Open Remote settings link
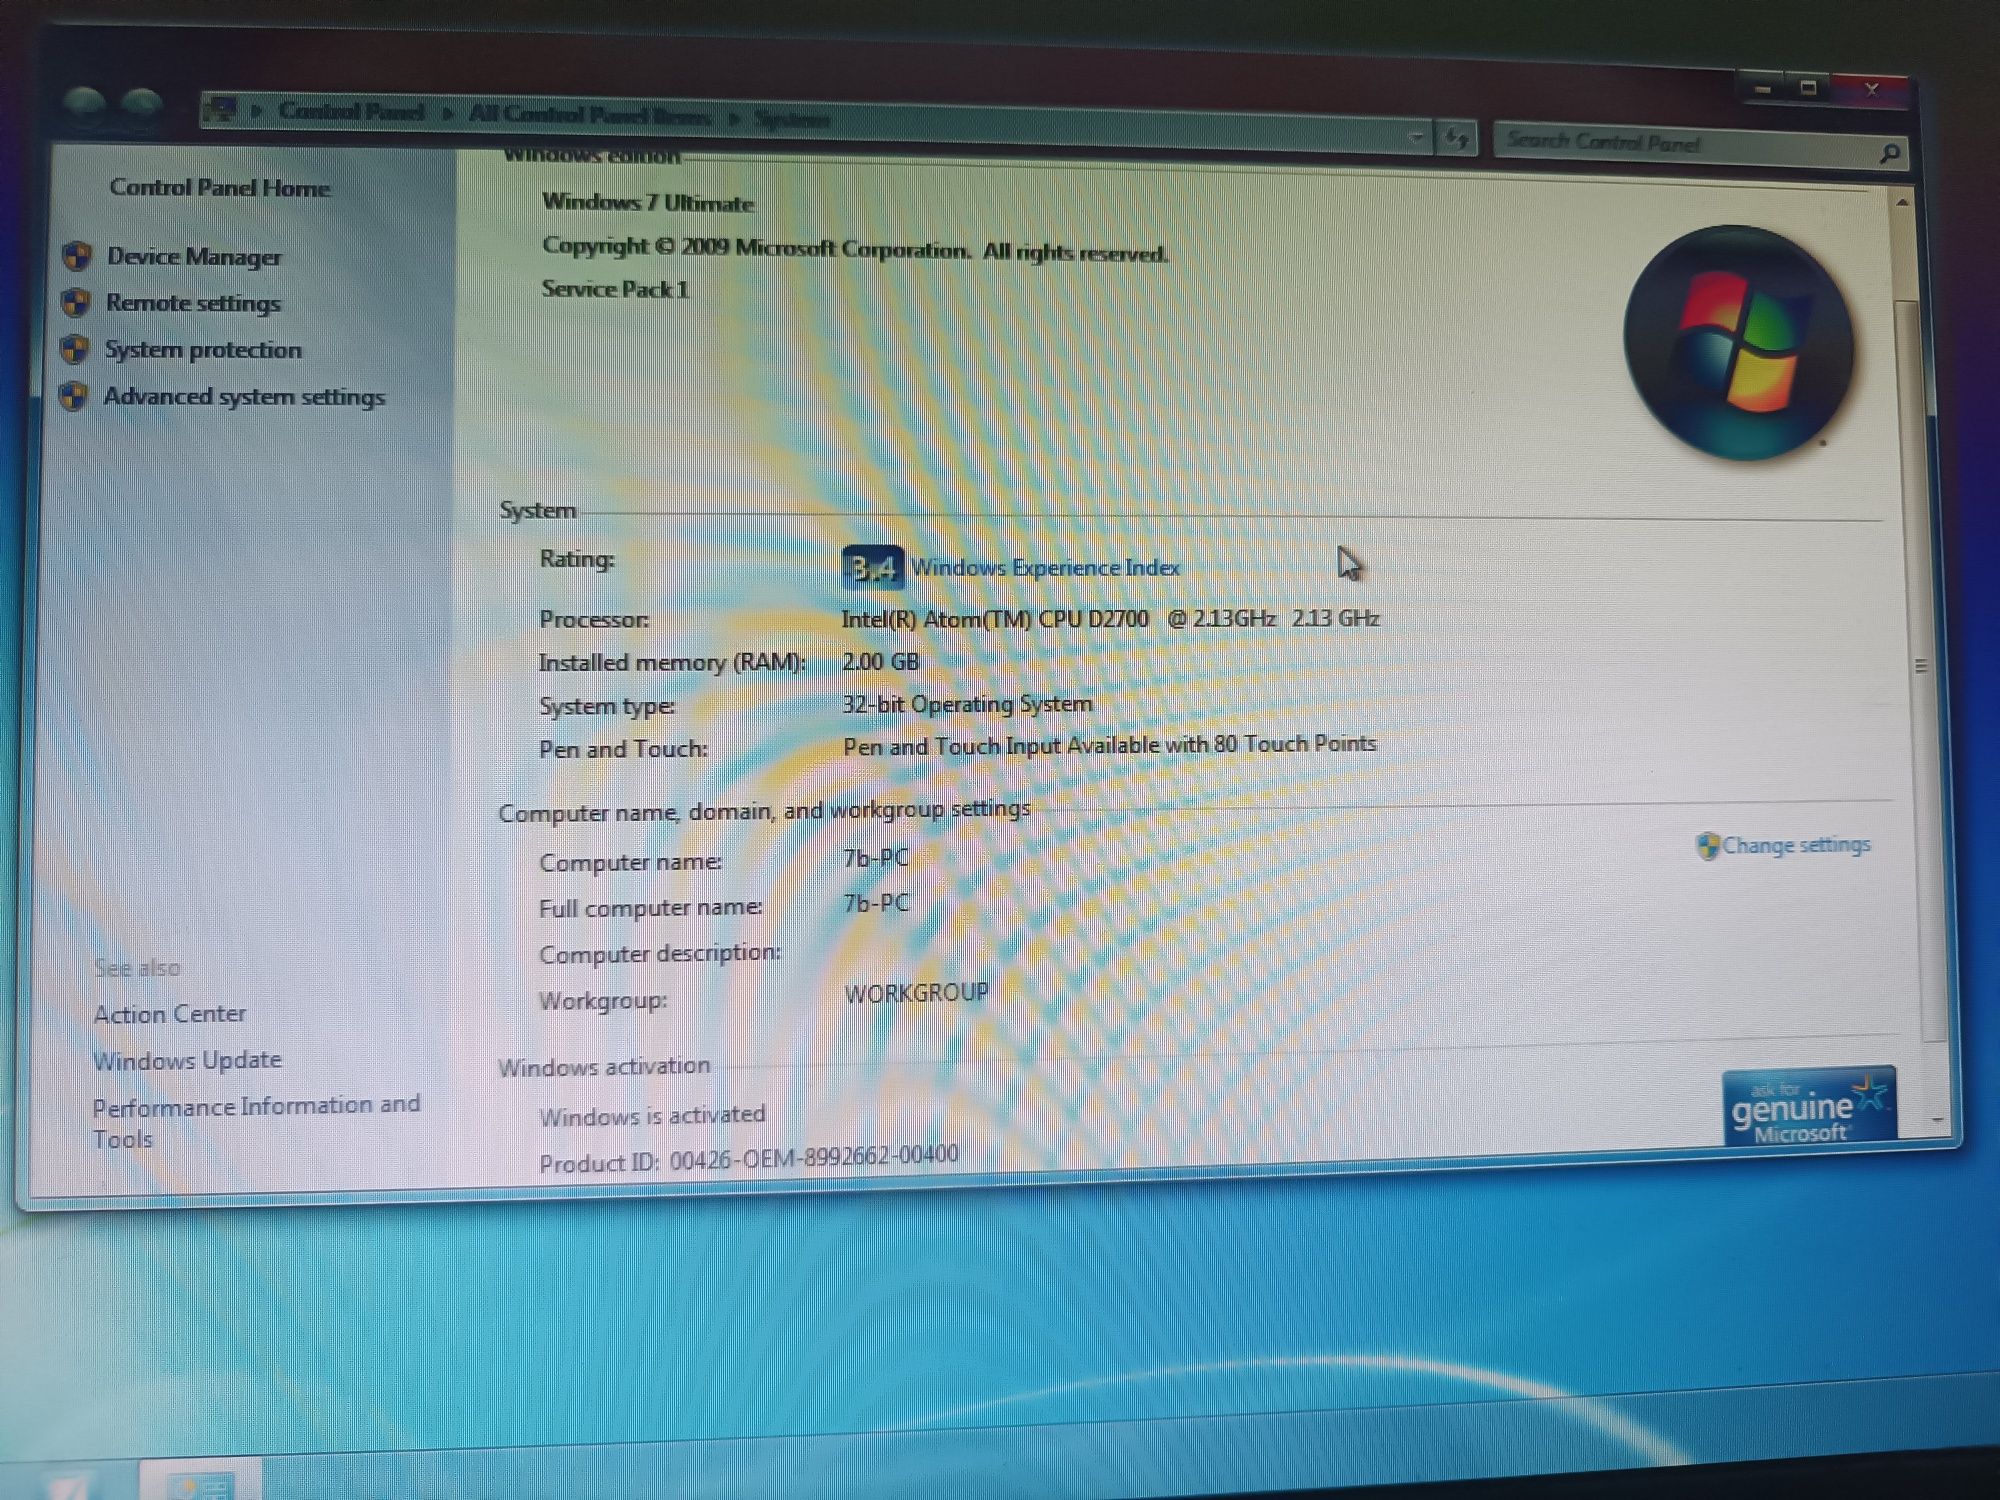2000x1500 pixels. [193, 303]
